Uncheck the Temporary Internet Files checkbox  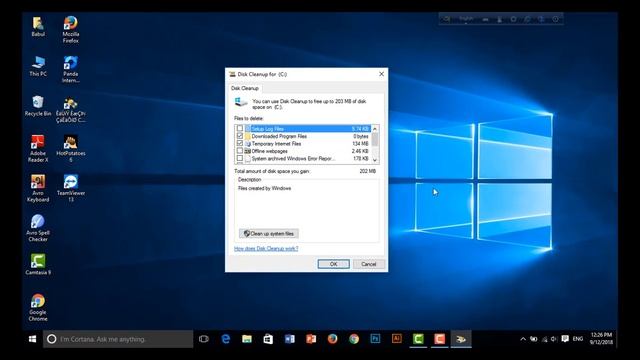pyautogui.click(x=240, y=143)
